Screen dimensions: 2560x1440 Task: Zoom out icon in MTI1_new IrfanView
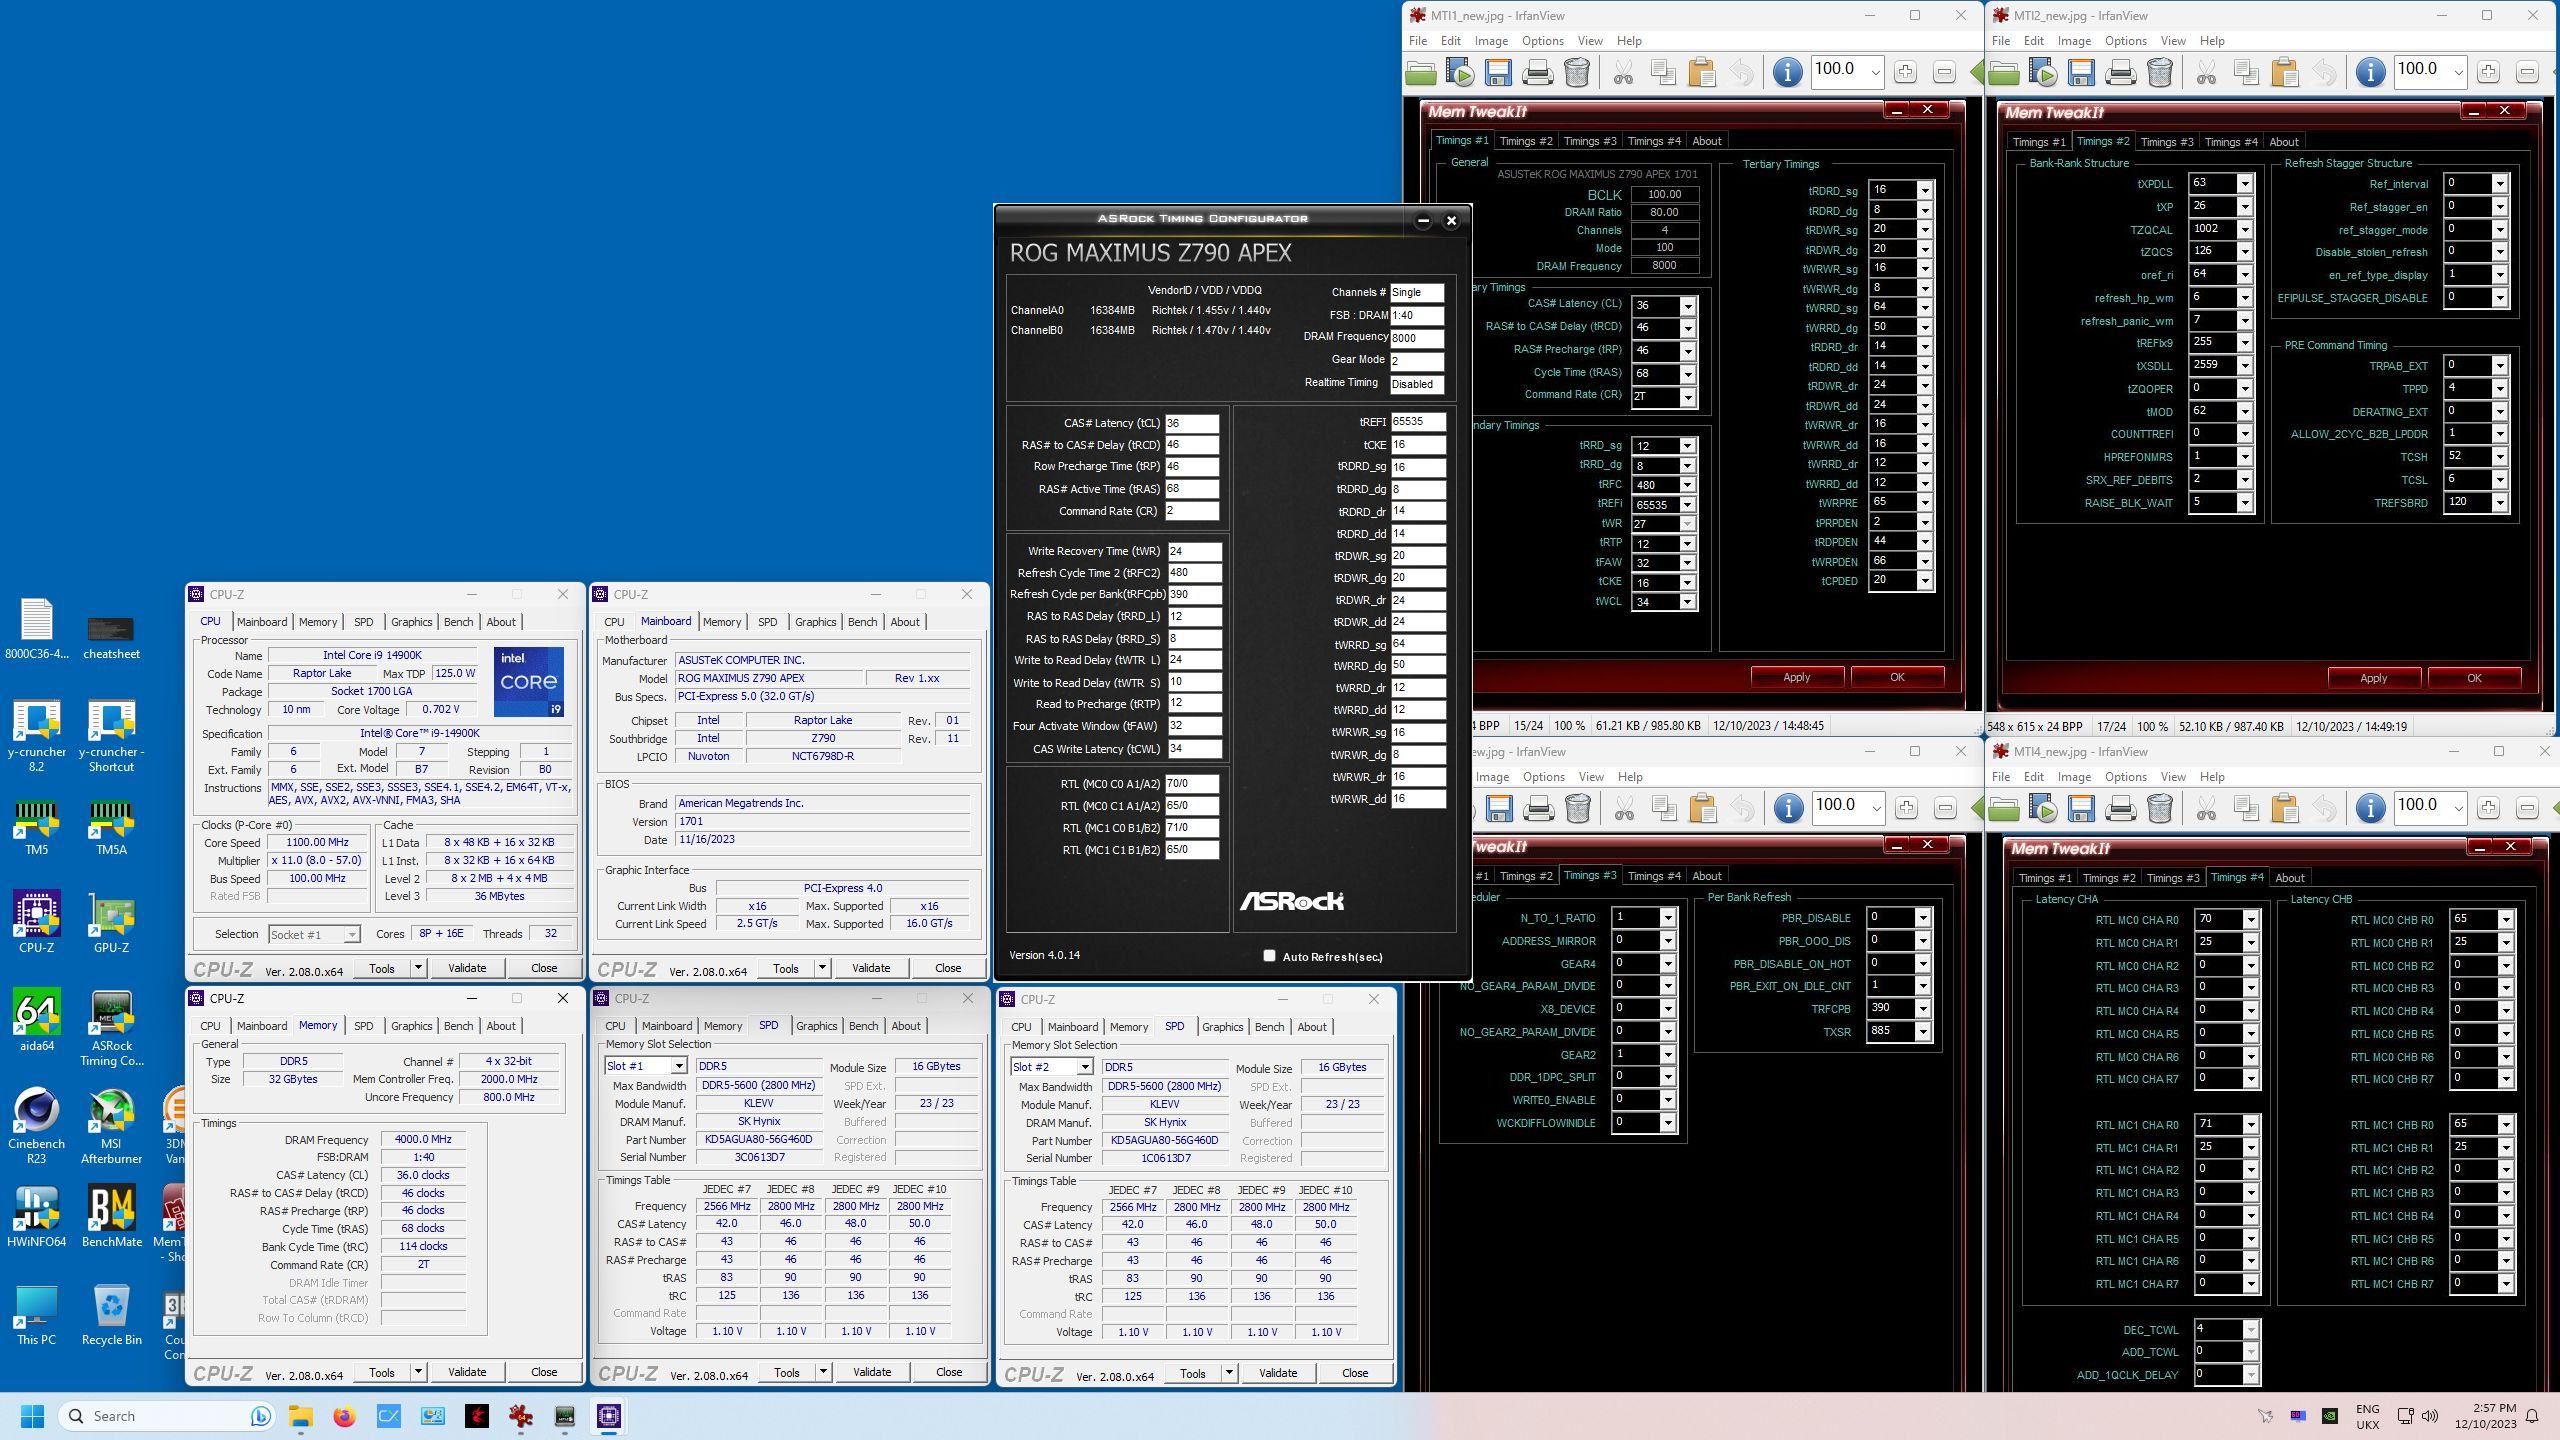pos(1944,72)
